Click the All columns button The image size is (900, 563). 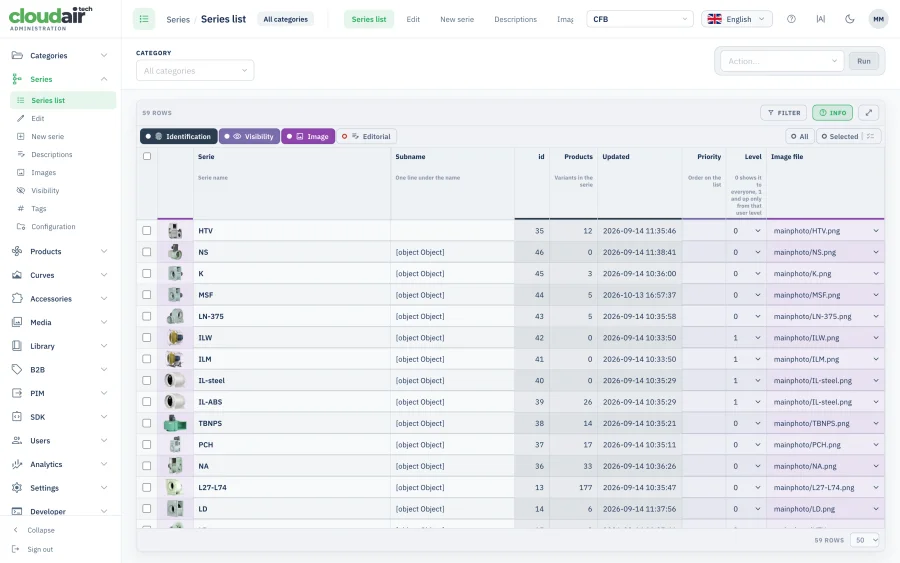(x=800, y=137)
